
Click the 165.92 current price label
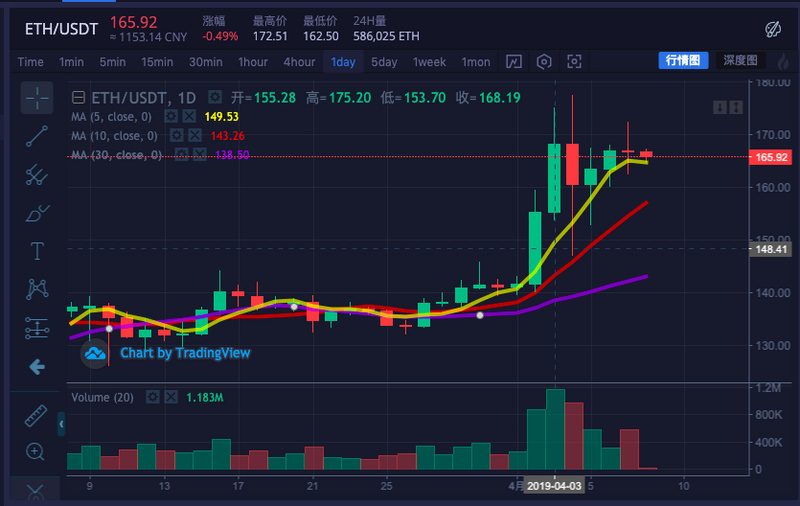point(771,157)
